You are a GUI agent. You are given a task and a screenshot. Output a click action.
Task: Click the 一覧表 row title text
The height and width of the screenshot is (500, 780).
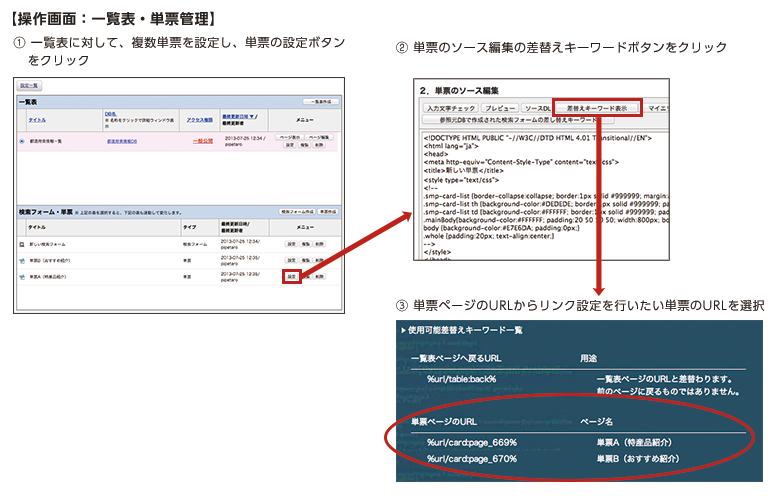pos(46,141)
